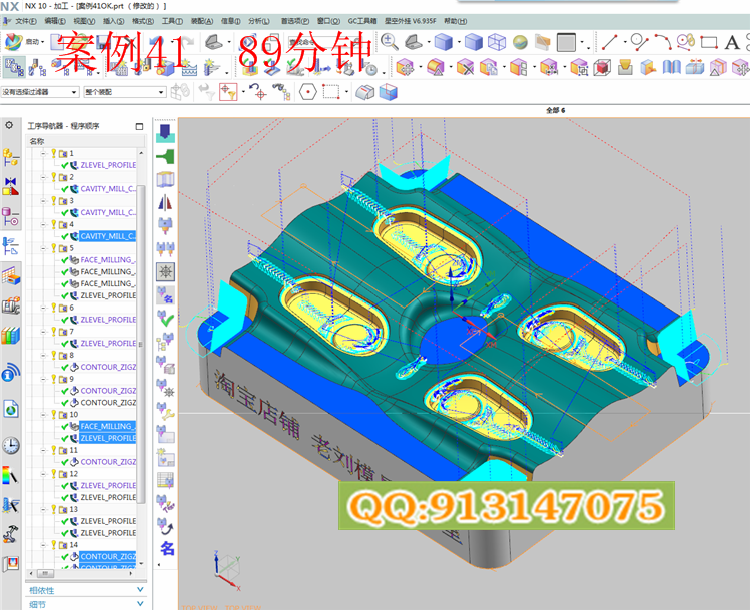
Task: Open the Reuse Library books icon
Action: point(11,336)
